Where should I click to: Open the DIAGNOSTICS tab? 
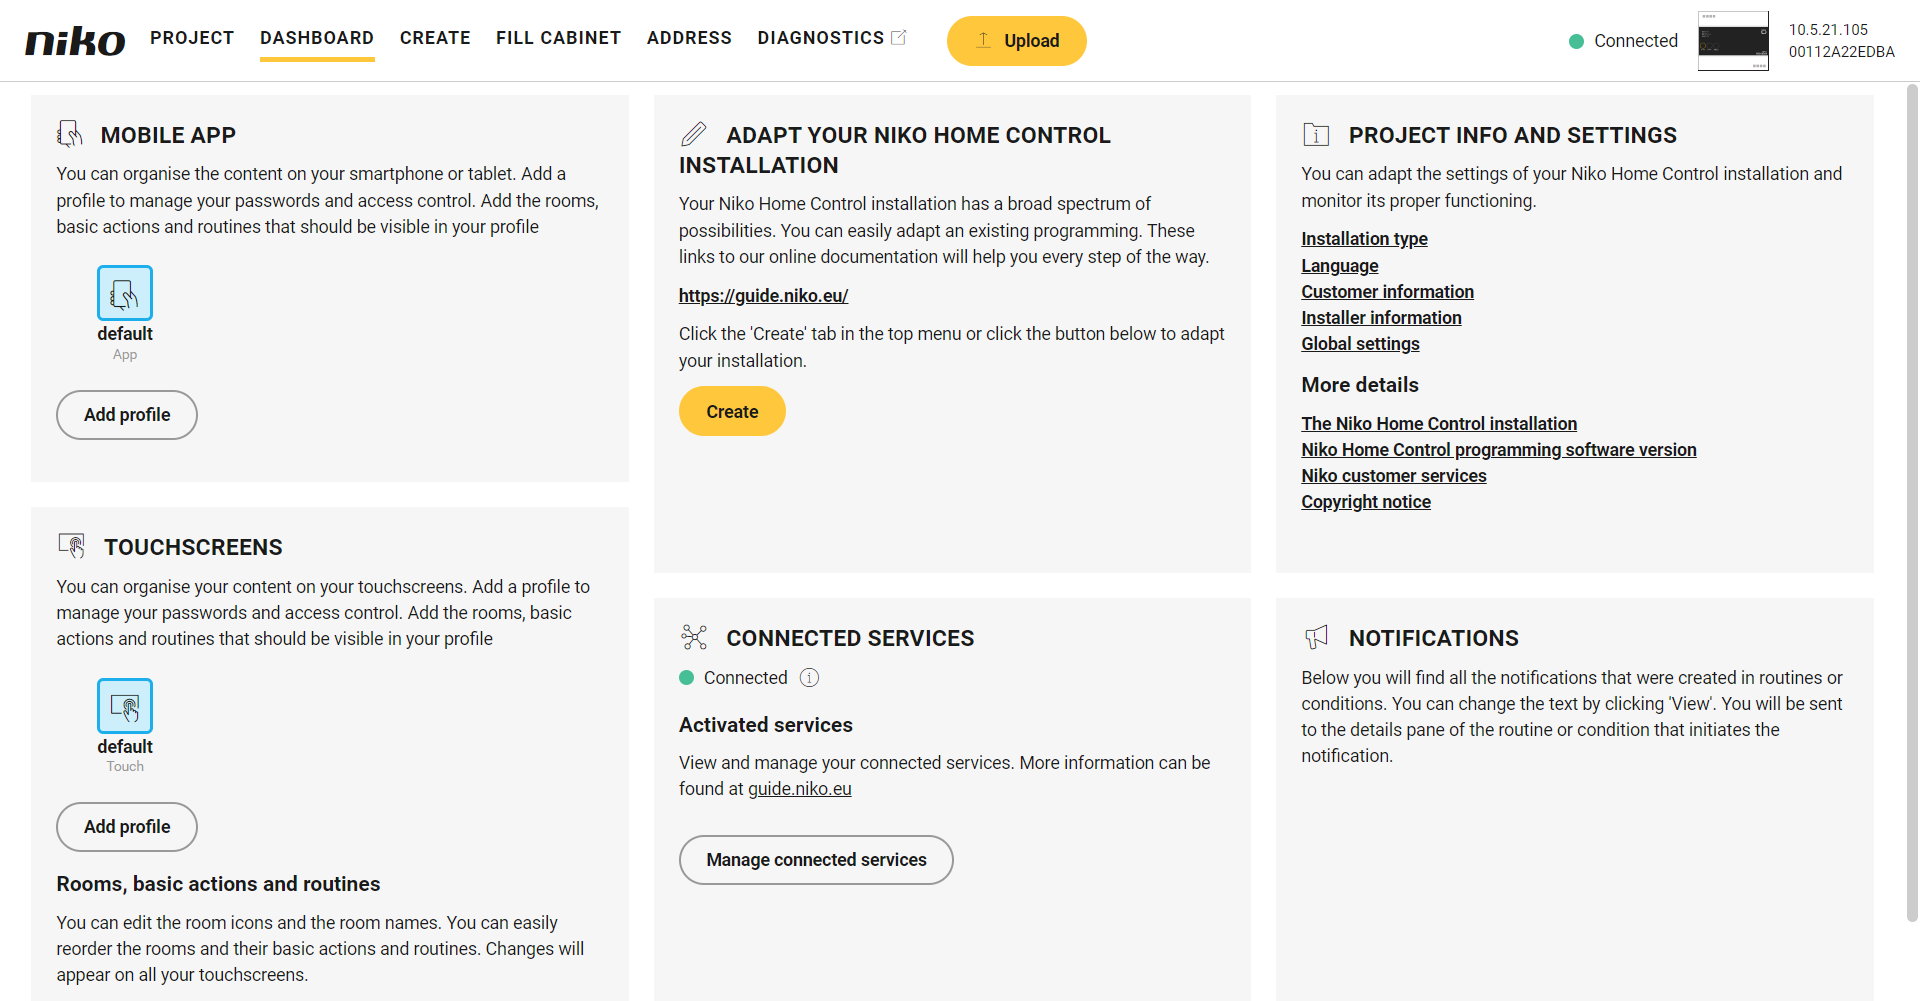[820, 38]
